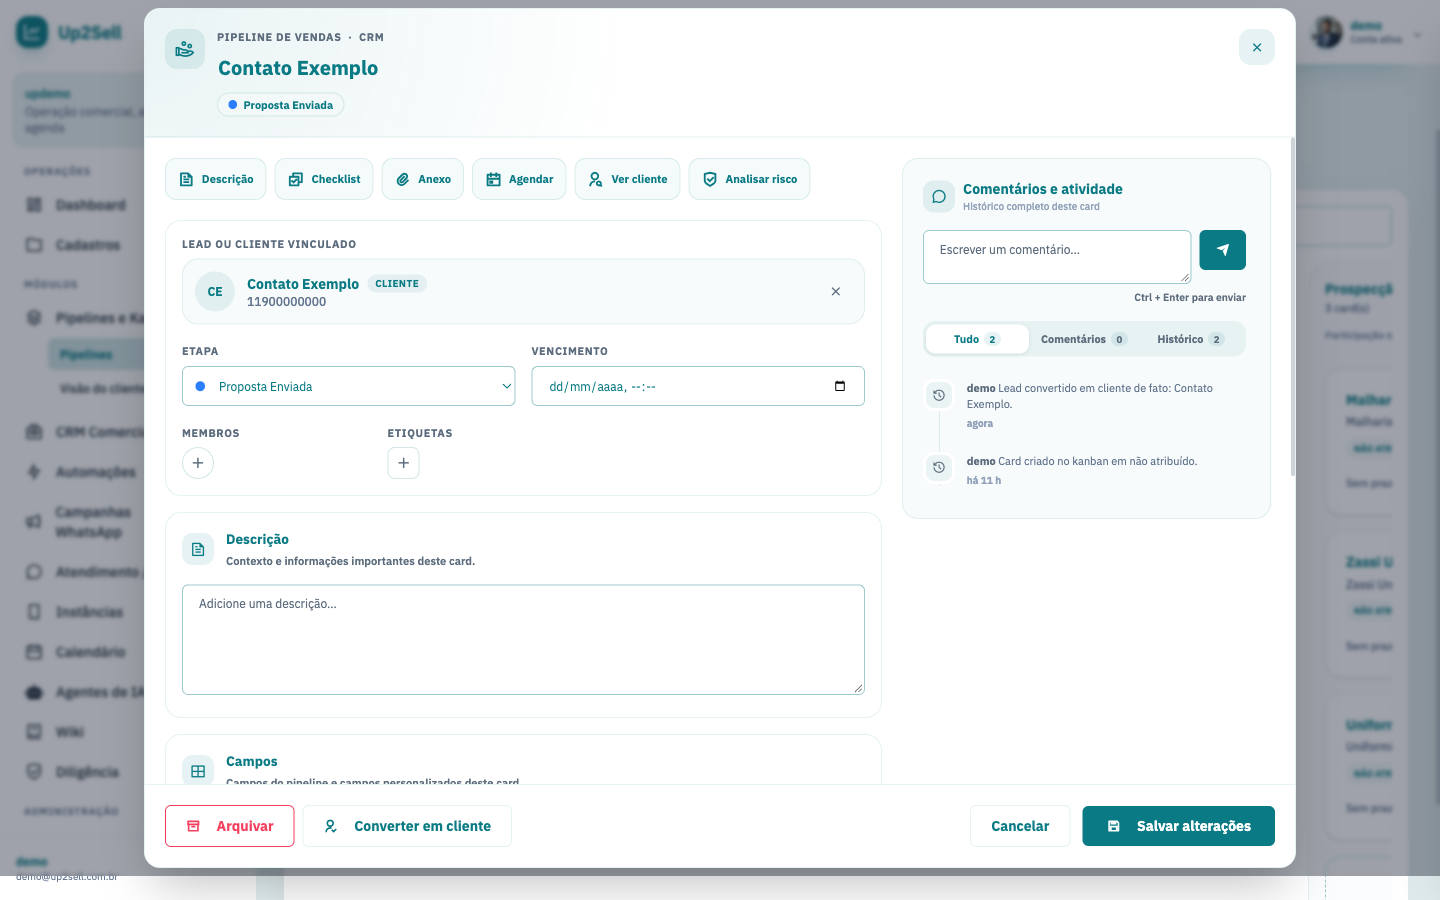Click the Descrição section document icon
Image resolution: width=1440 pixels, height=900 pixels.
[198, 549]
